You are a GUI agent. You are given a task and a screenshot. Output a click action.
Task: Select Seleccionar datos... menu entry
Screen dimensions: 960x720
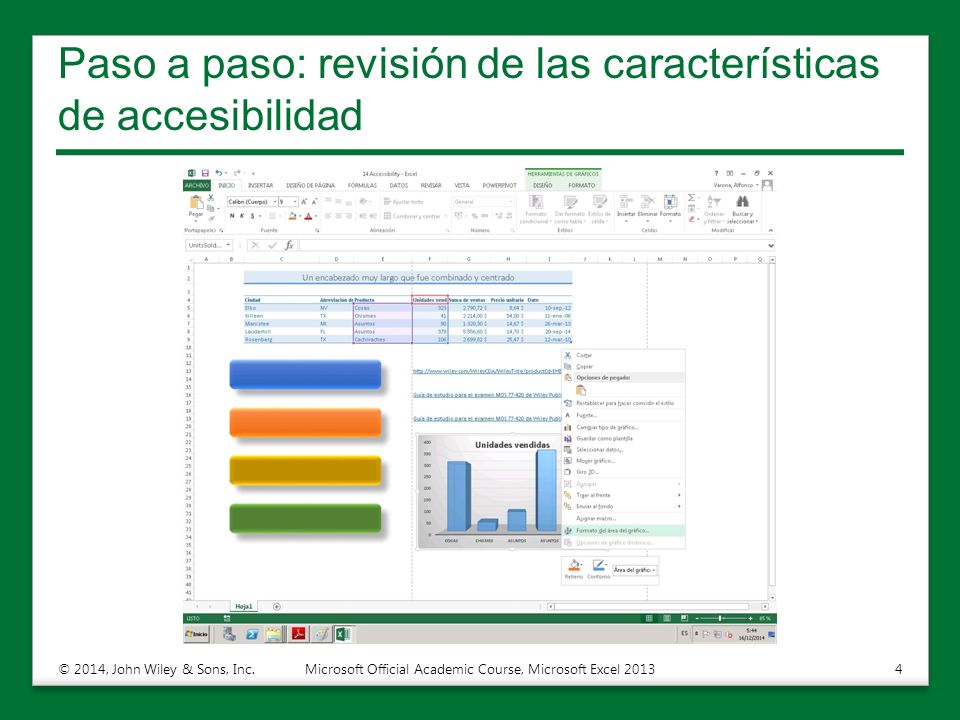click(623, 449)
